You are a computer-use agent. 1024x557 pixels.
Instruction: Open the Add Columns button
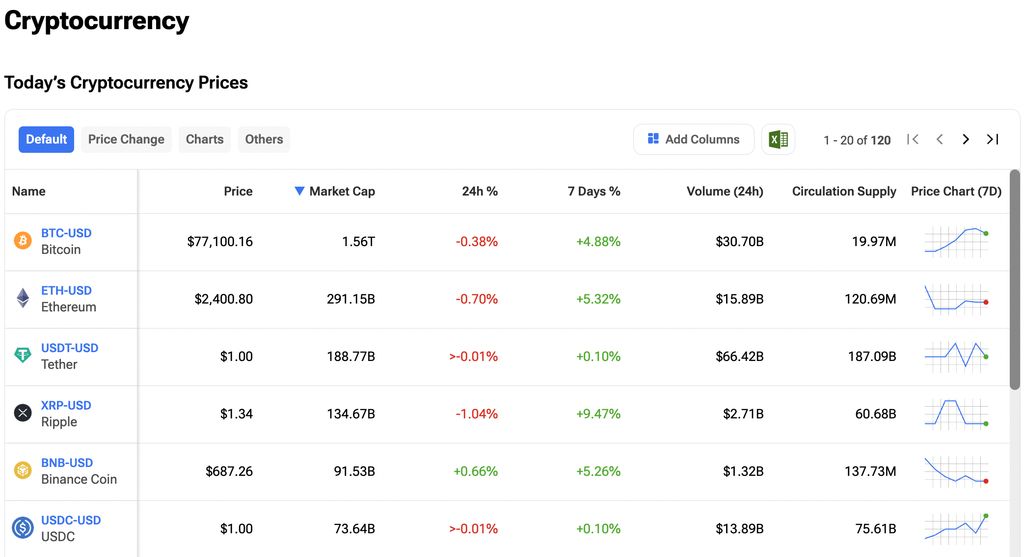click(x=694, y=139)
